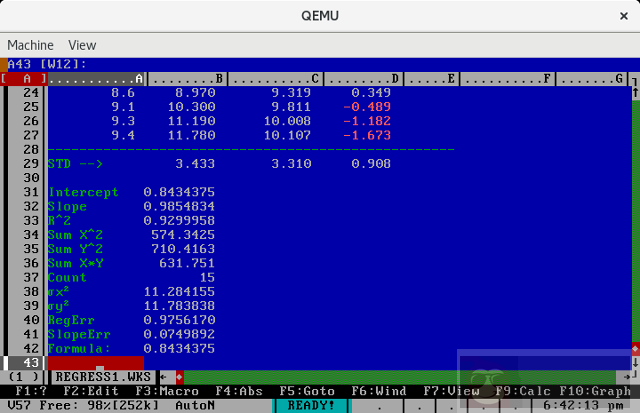Select column D header
Viewport: 640px width, 413px height.
pos(367,78)
